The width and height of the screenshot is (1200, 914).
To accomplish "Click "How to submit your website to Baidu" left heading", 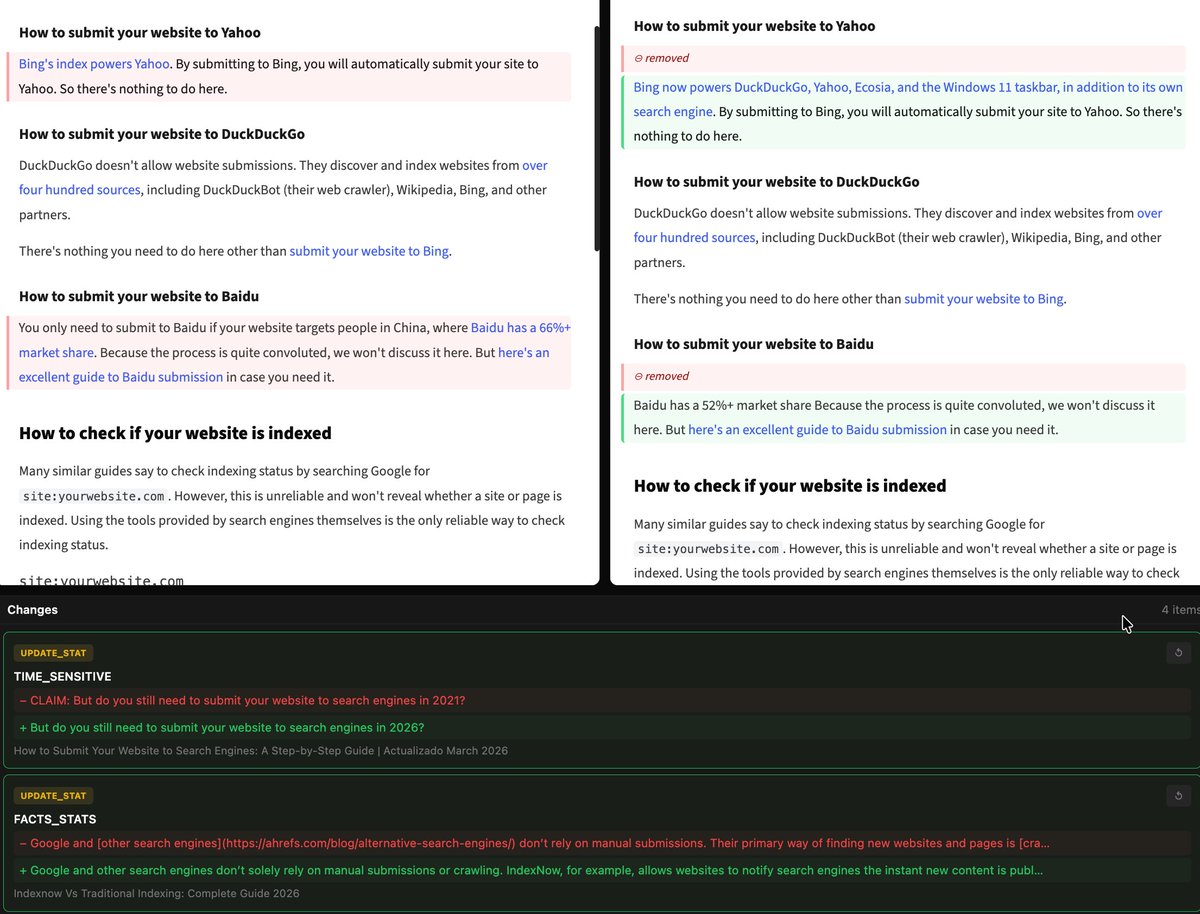I will click(139, 297).
